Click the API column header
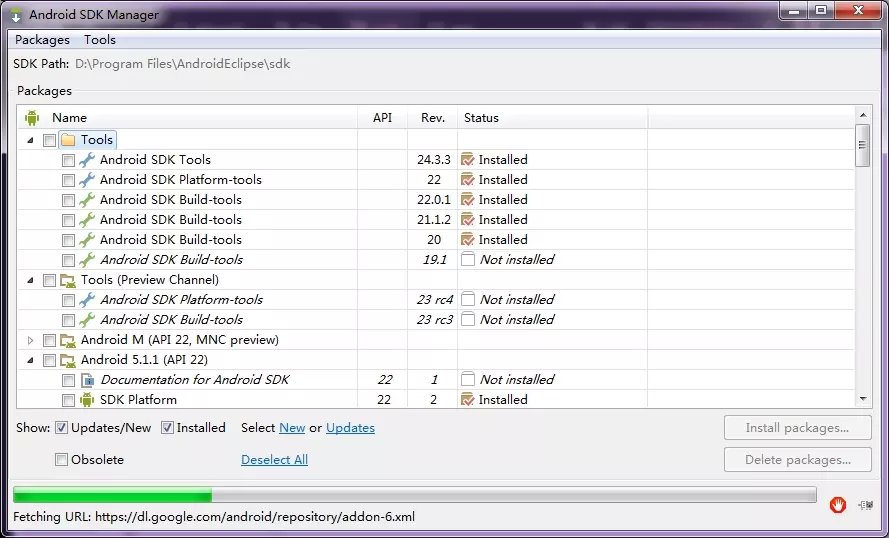889x538 pixels. point(382,118)
